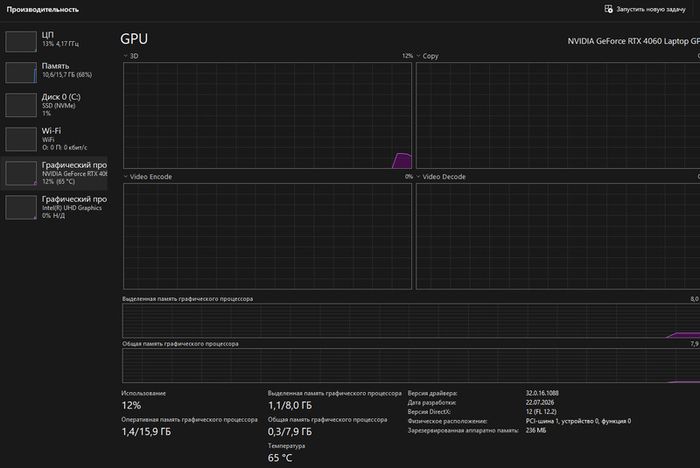The height and width of the screenshot is (468, 700).
Task: Click the shared GPU memory graph
Action: point(411,365)
